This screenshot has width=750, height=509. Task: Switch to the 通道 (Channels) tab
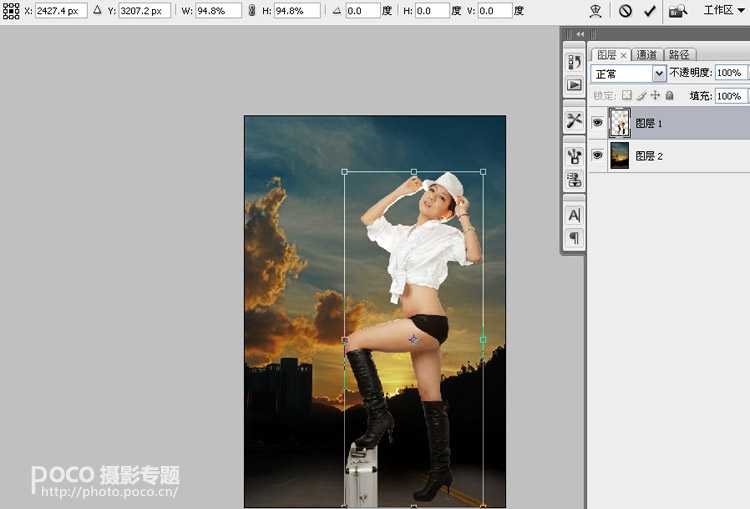tap(647, 55)
